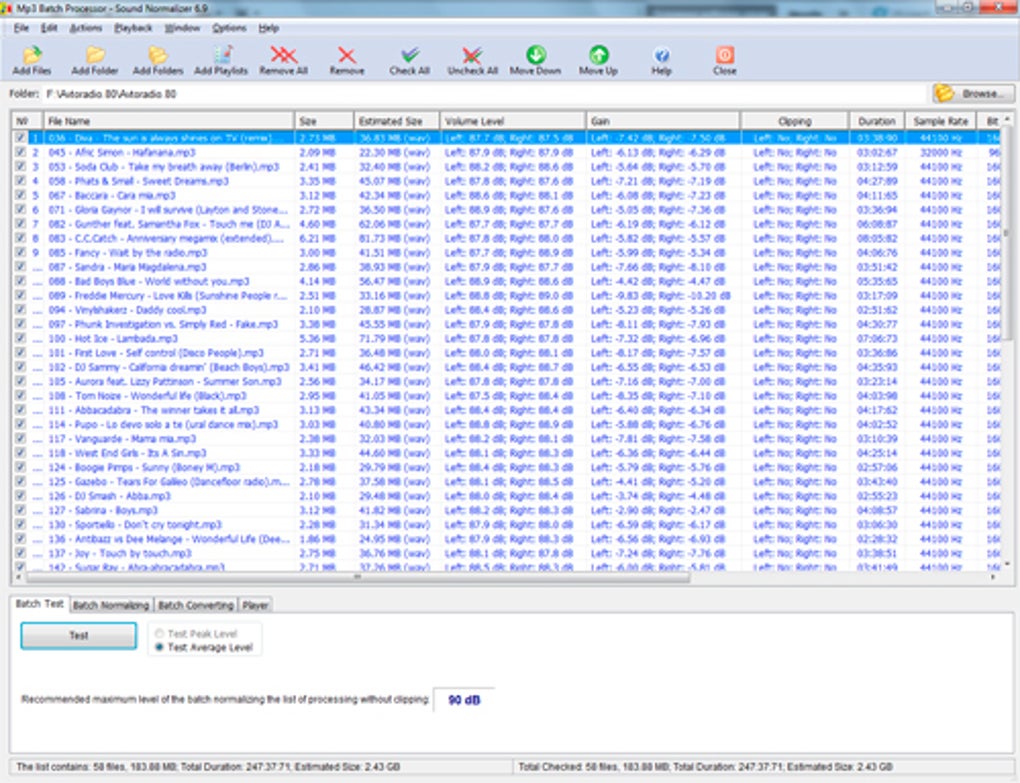Uncheck the checkbox for row 1
Image resolution: width=1020 pixels, height=783 pixels.
pos(20,138)
